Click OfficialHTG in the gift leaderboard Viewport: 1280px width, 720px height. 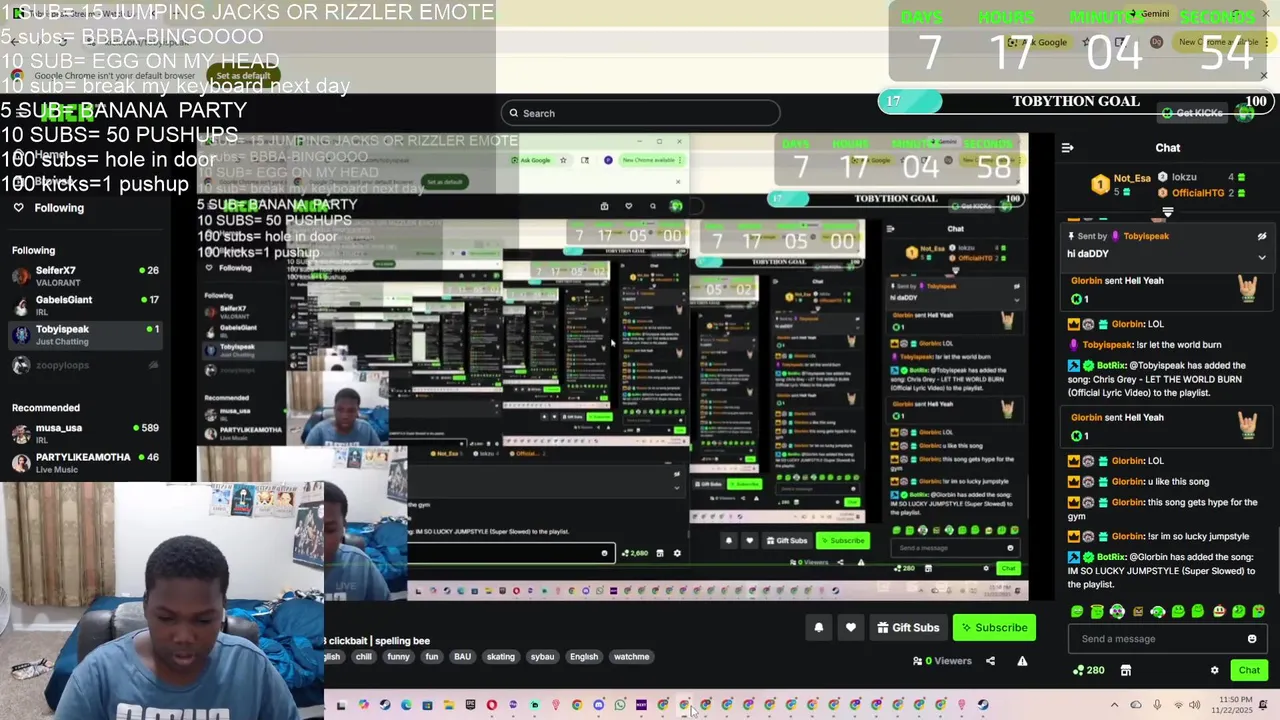click(1191, 192)
